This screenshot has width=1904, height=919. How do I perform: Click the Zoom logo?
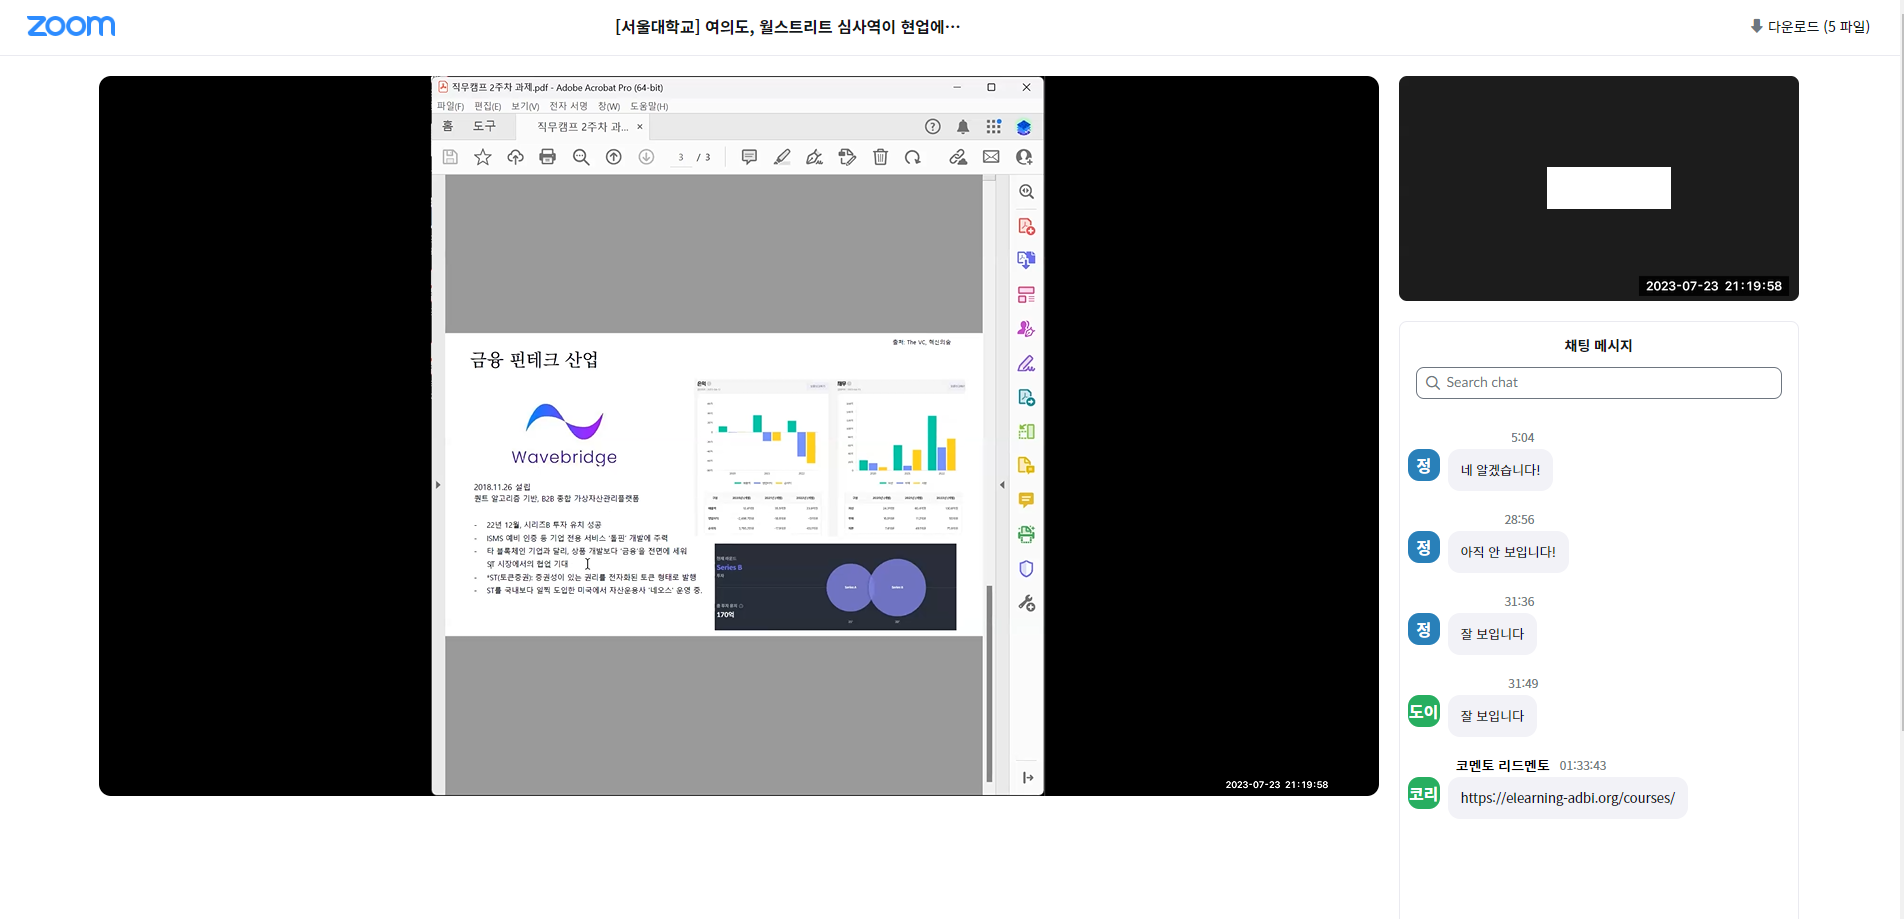pos(71,26)
